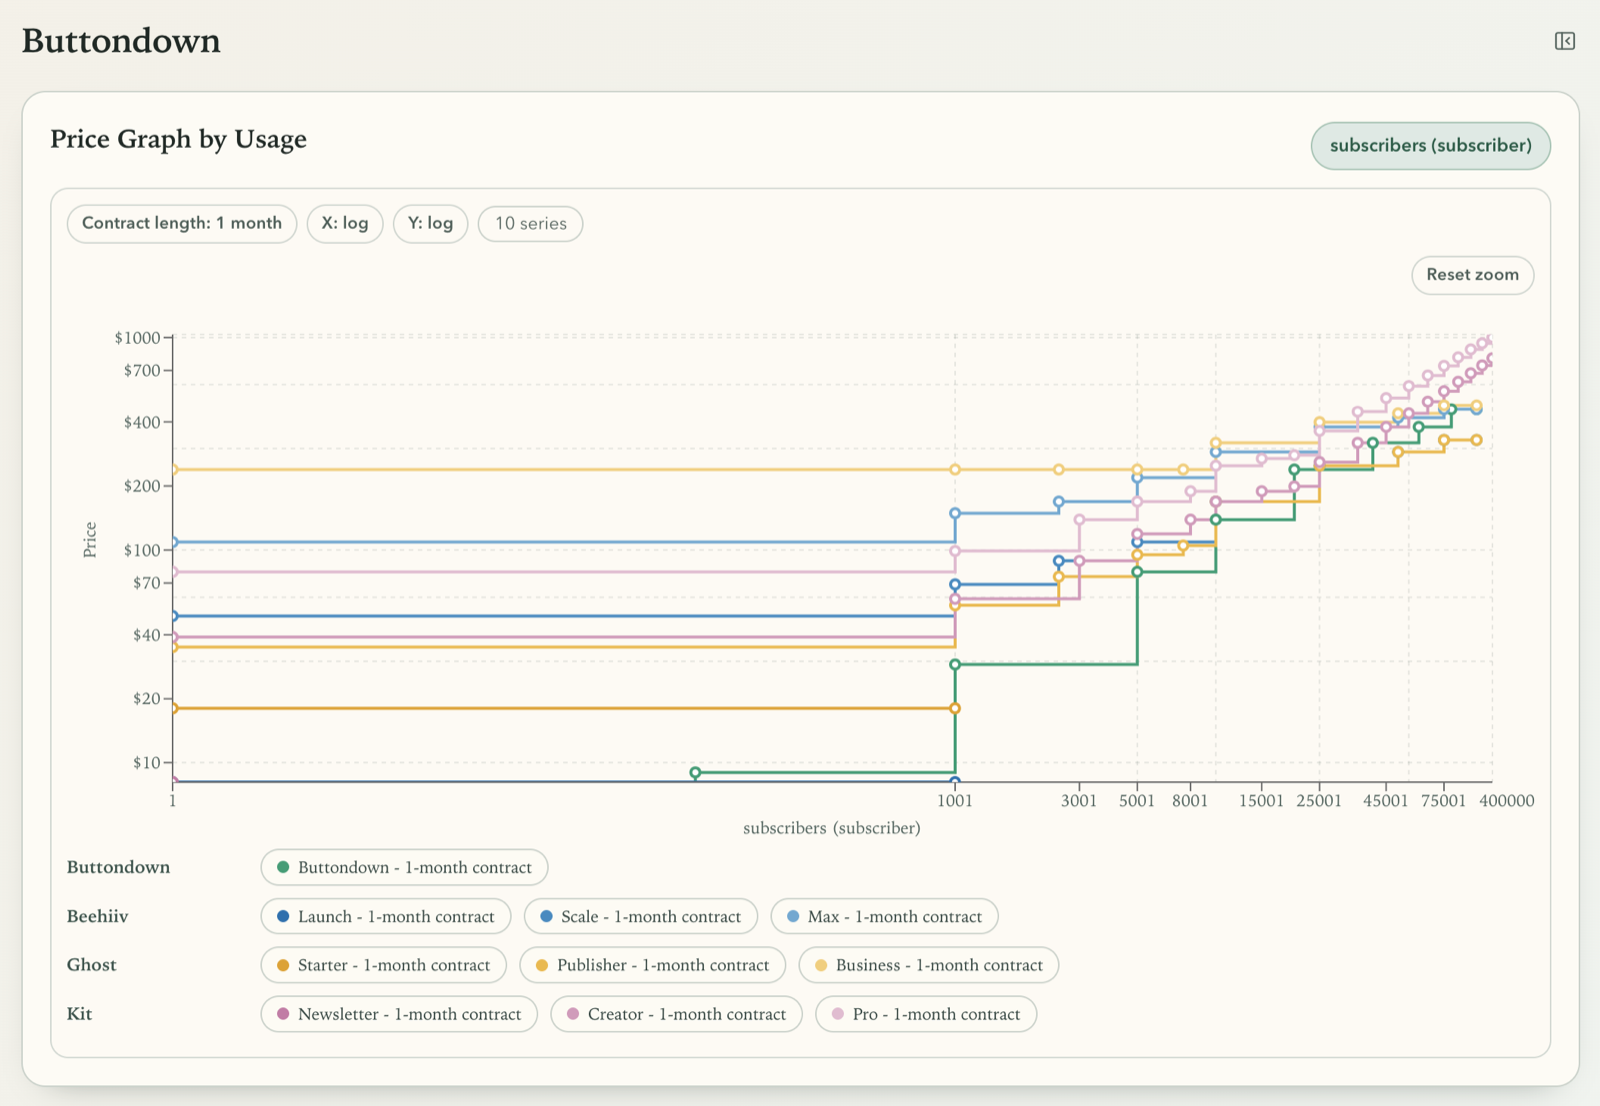Toggle Max 1-month contract series
The image size is (1600, 1106).
coord(884,916)
